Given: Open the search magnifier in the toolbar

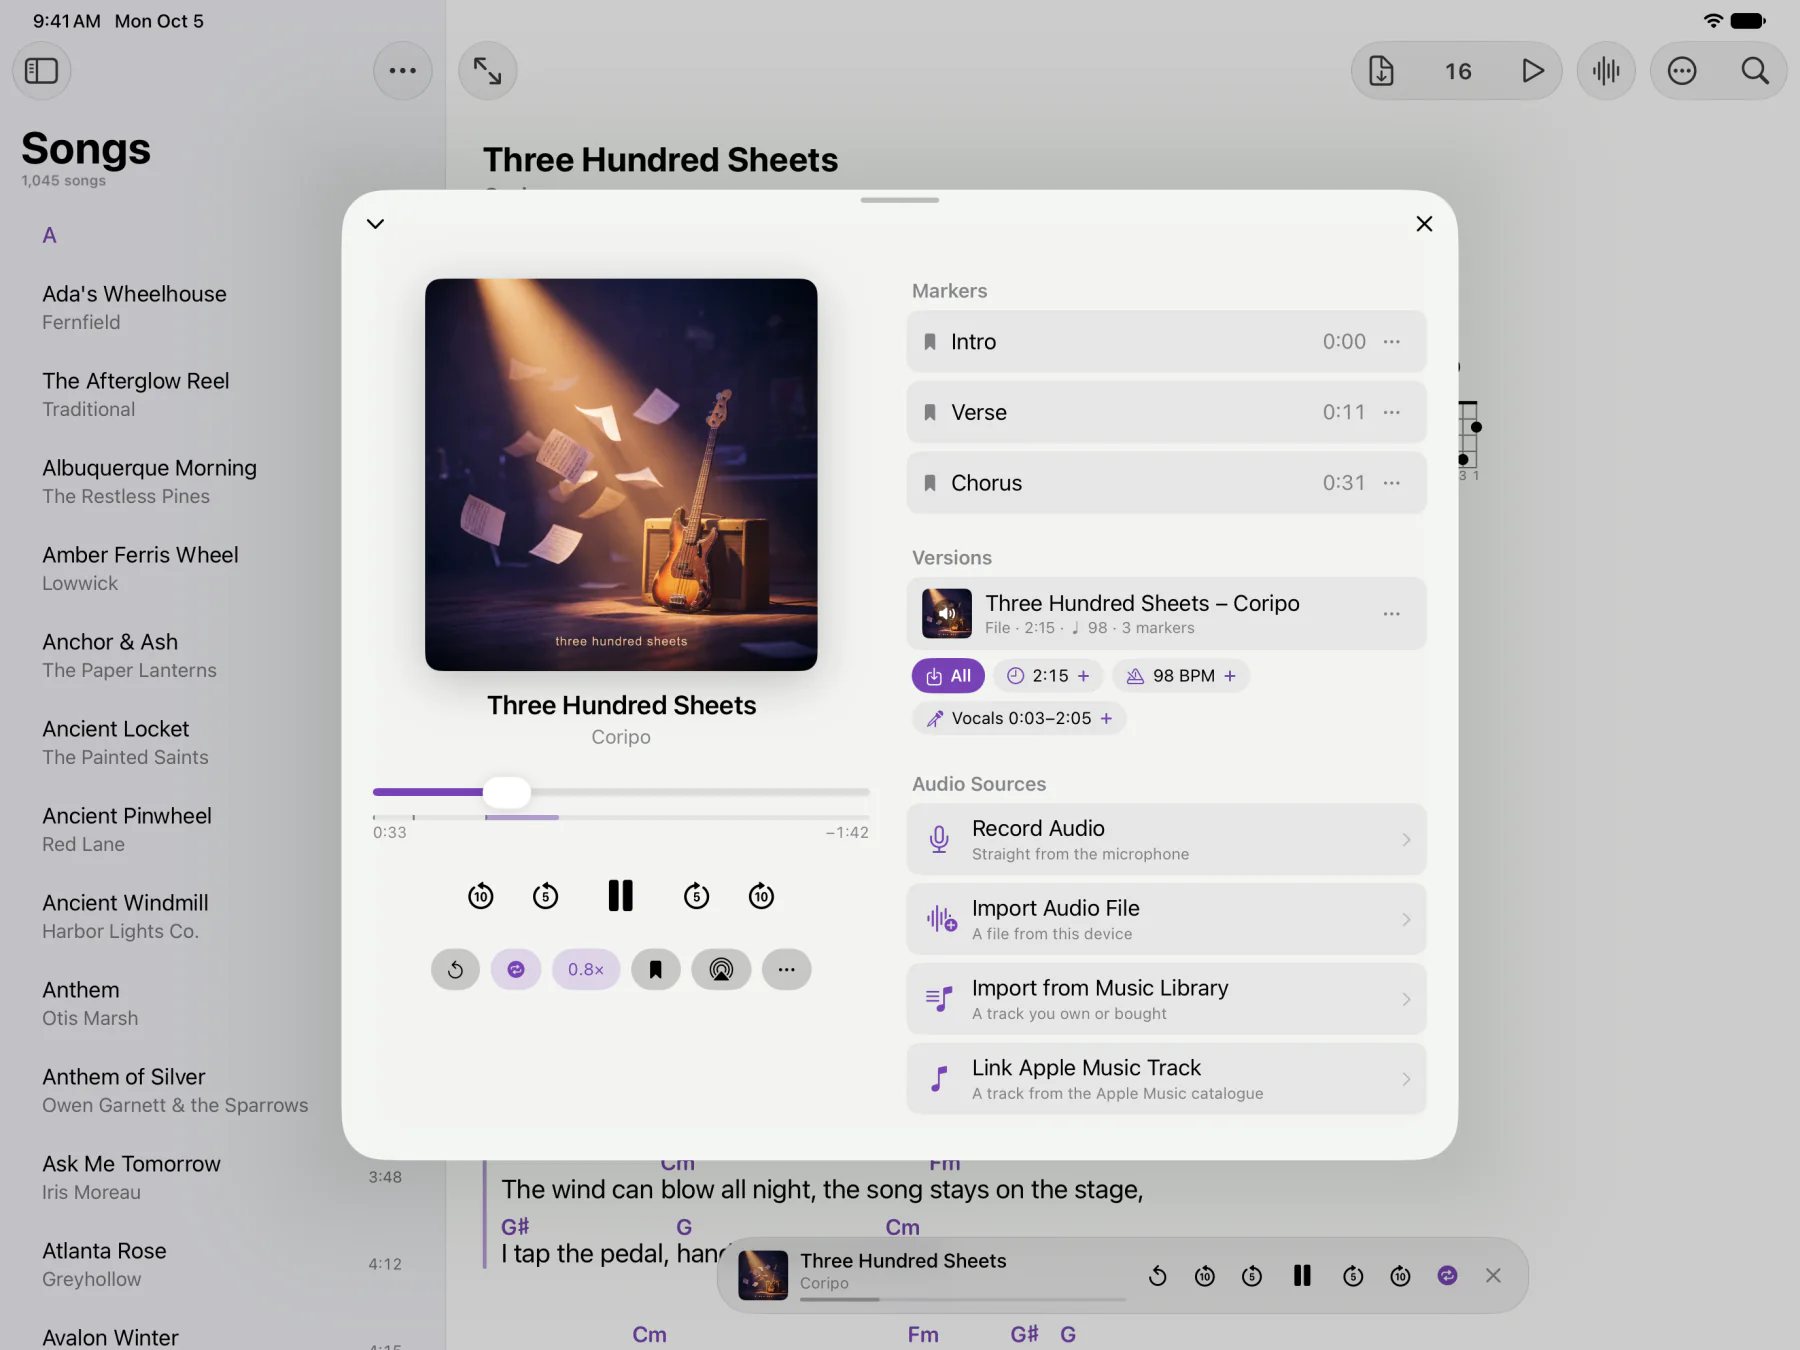Looking at the screenshot, I should (1755, 71).
